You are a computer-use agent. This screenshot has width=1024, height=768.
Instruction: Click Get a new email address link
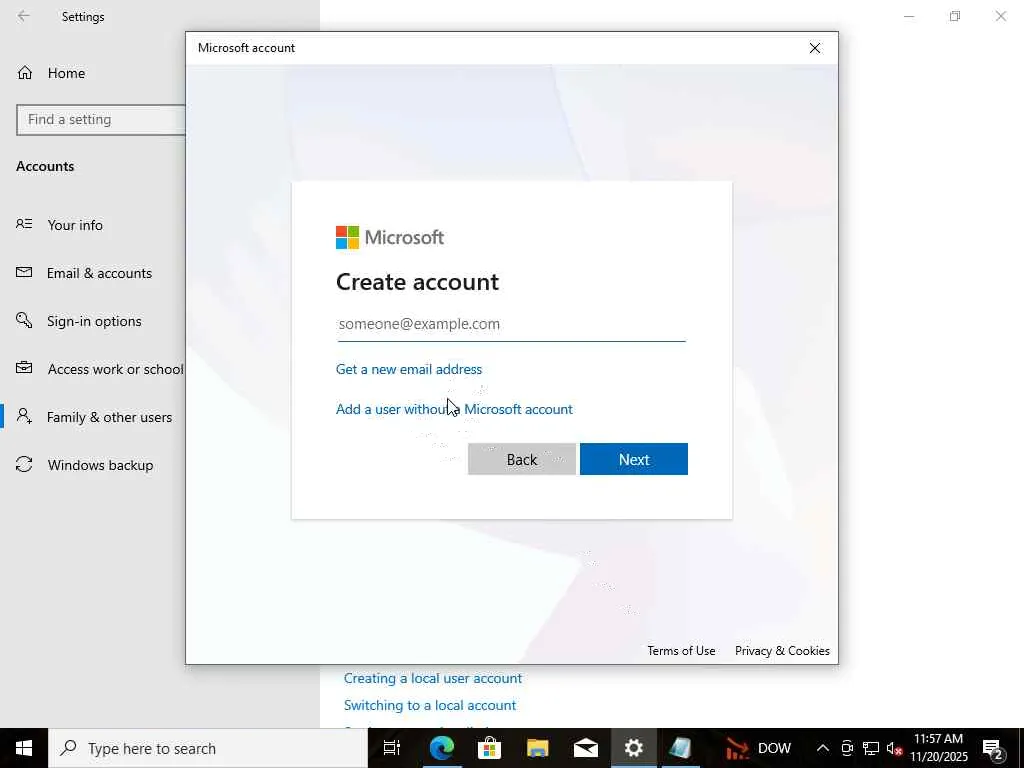(409, 369)
